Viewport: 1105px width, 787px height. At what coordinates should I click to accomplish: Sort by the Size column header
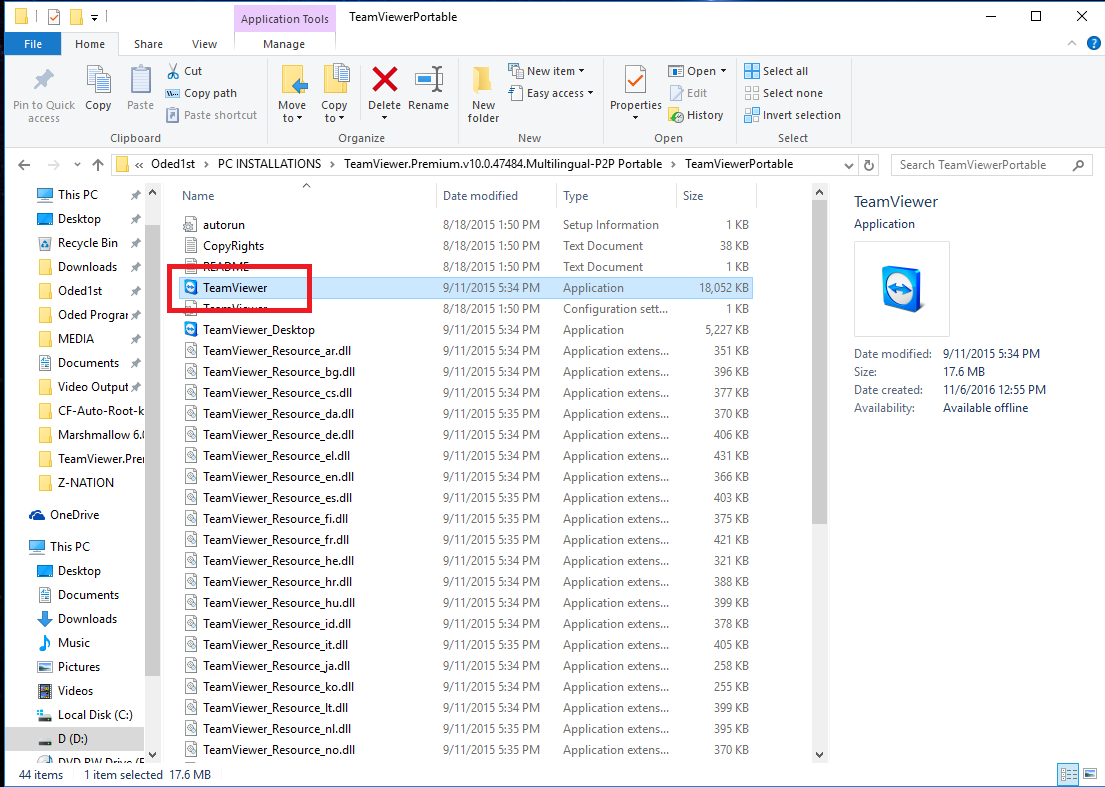pyautogui.click(x=693, y=196)
